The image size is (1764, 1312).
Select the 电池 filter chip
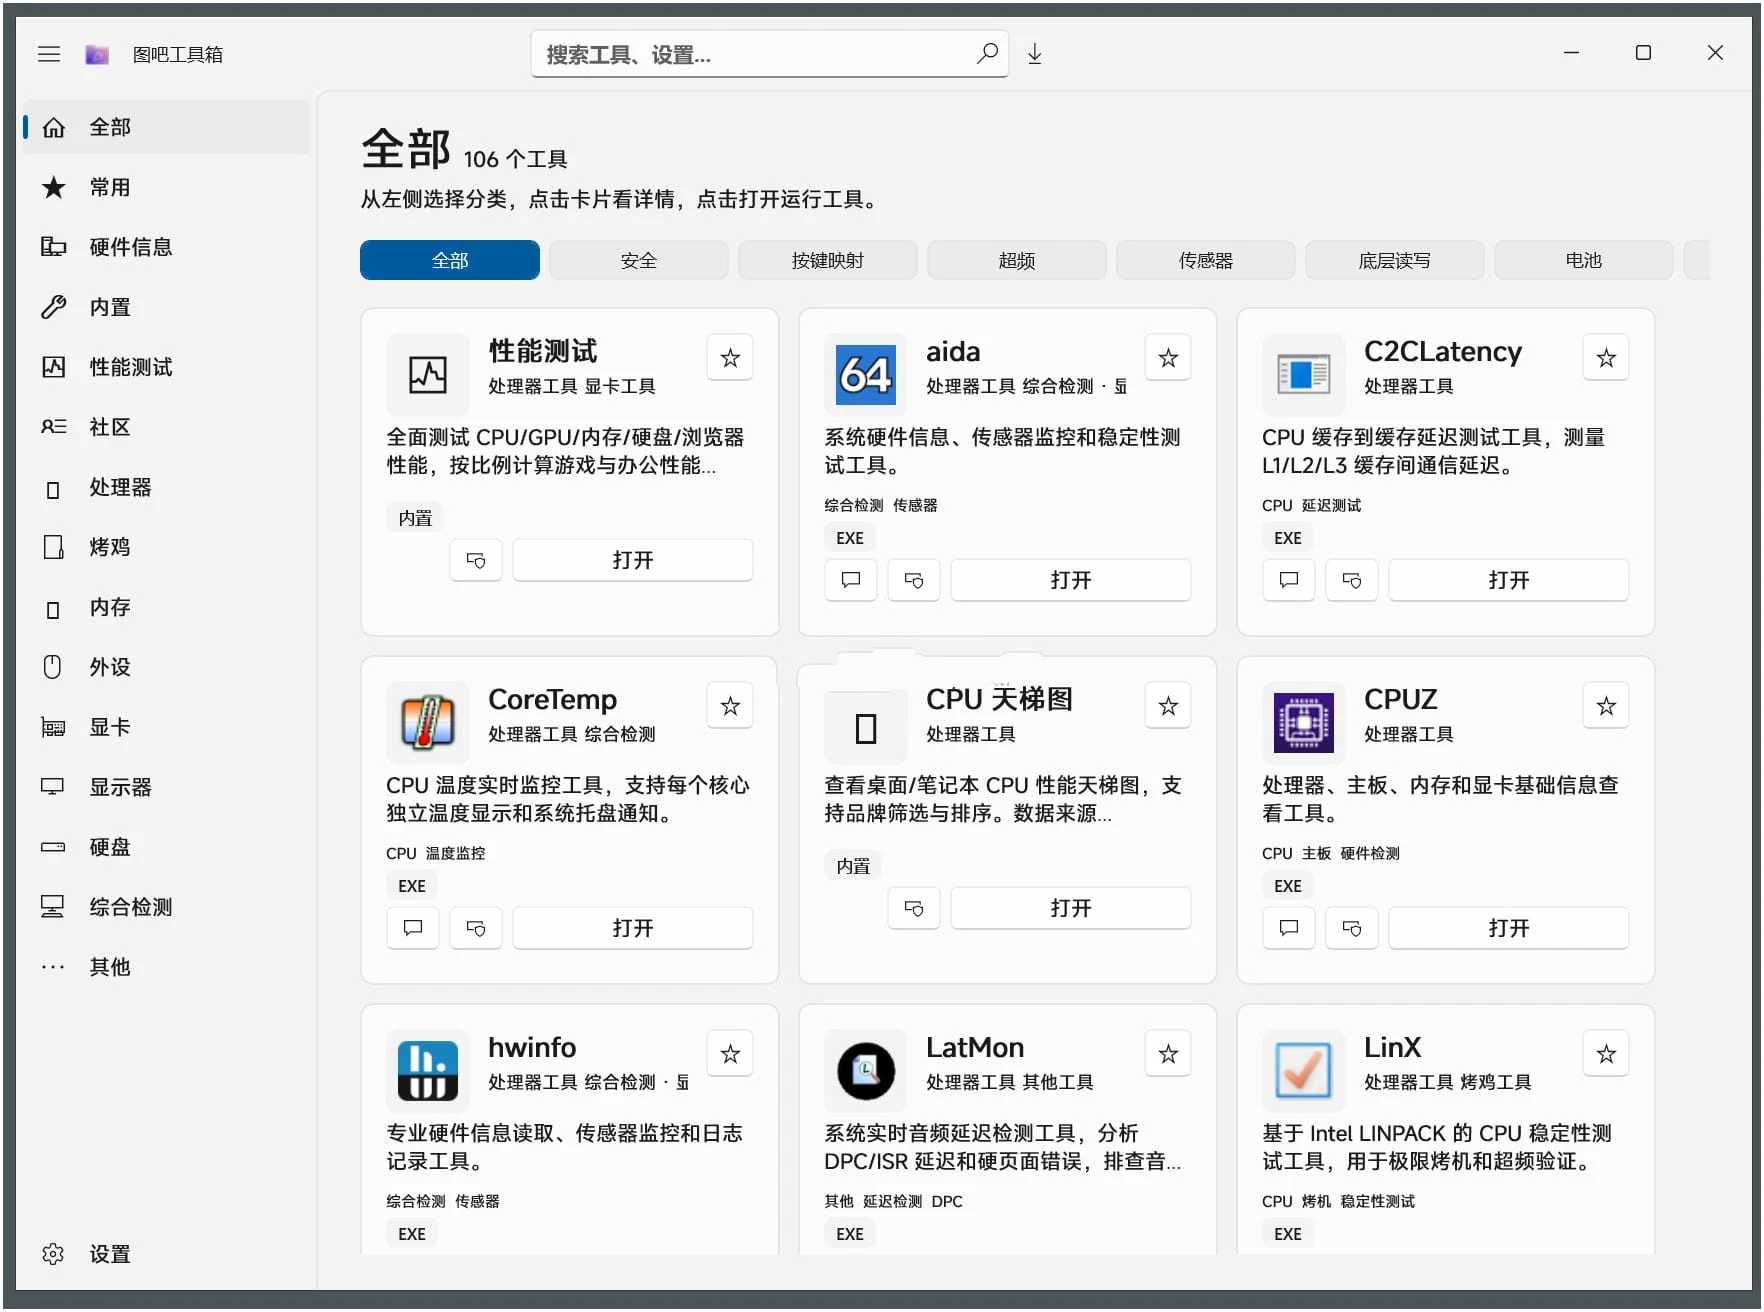coord(1584,260)
